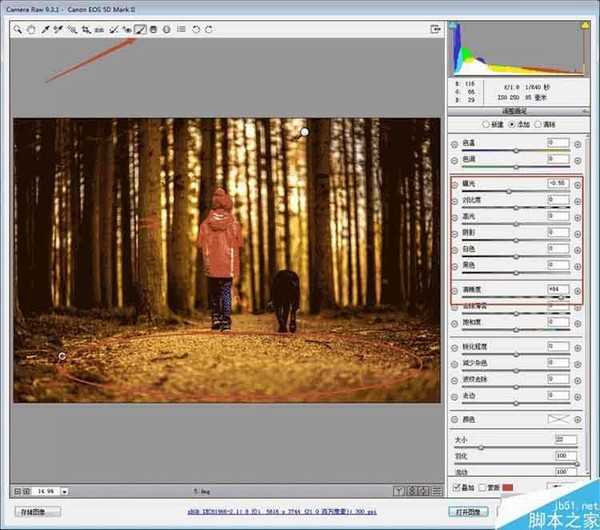
Task: Select the Crop tool
Action: pos(87,30)
